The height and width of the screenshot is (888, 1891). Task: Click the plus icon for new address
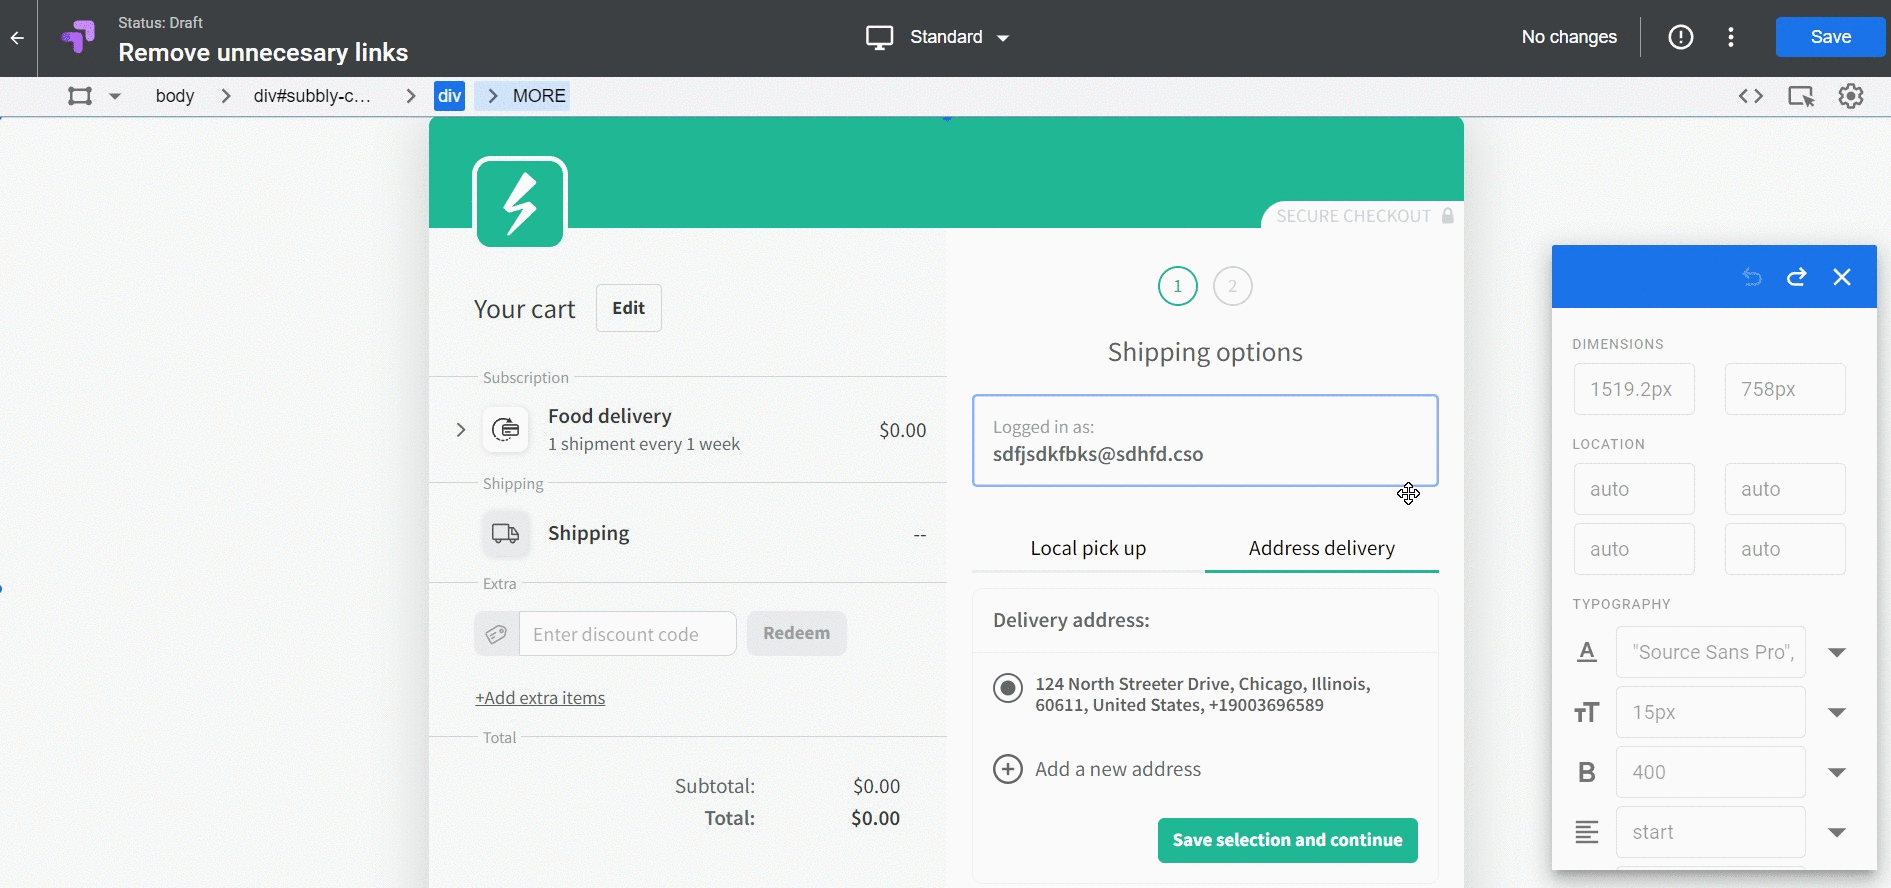click(1008, 769)
